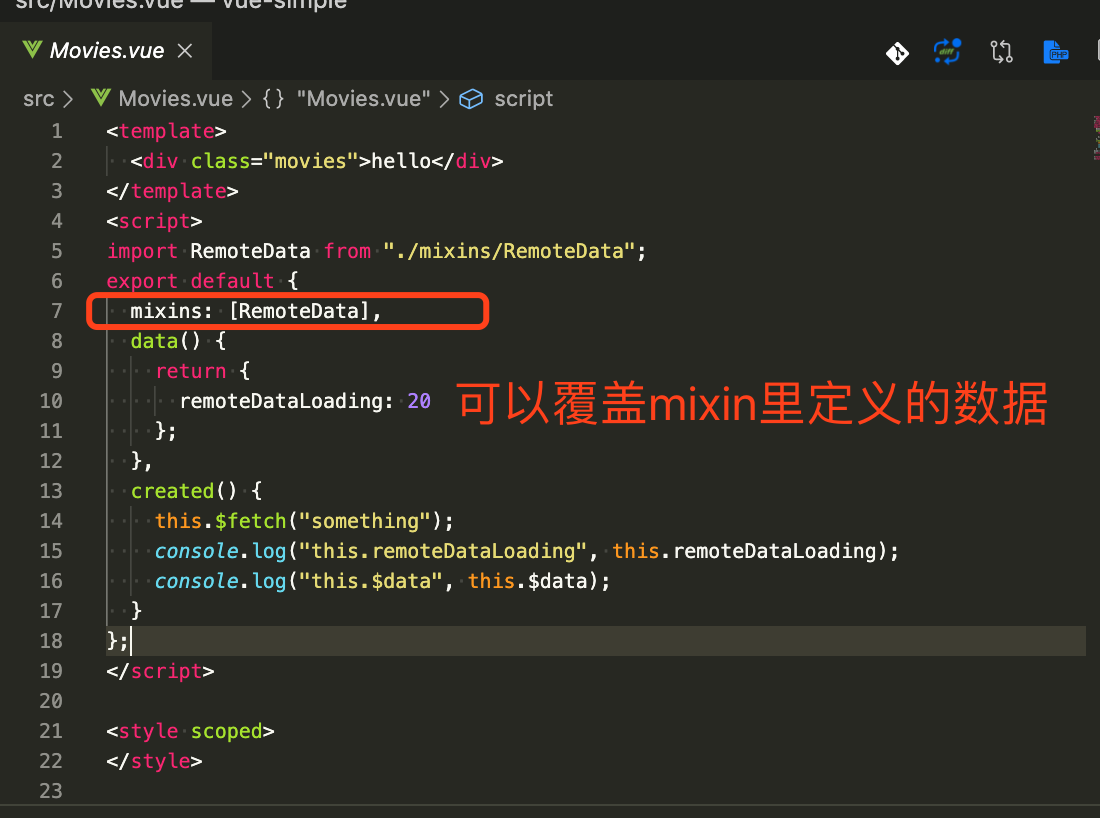This screenshot has width=1100, height=818.
Task: Click the "data()" function name
Action: 166,342
